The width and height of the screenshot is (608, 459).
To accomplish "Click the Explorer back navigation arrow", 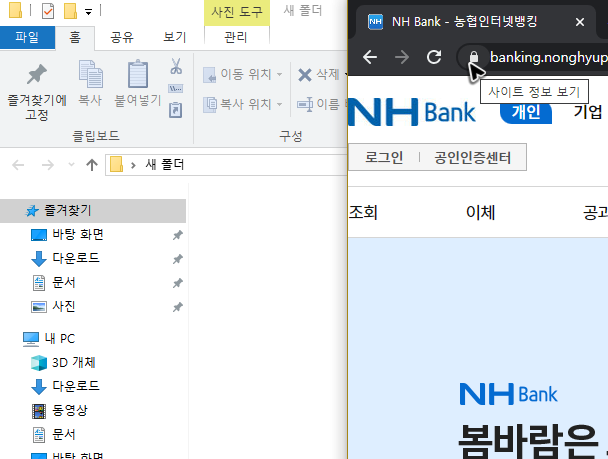I will (18, 165).
